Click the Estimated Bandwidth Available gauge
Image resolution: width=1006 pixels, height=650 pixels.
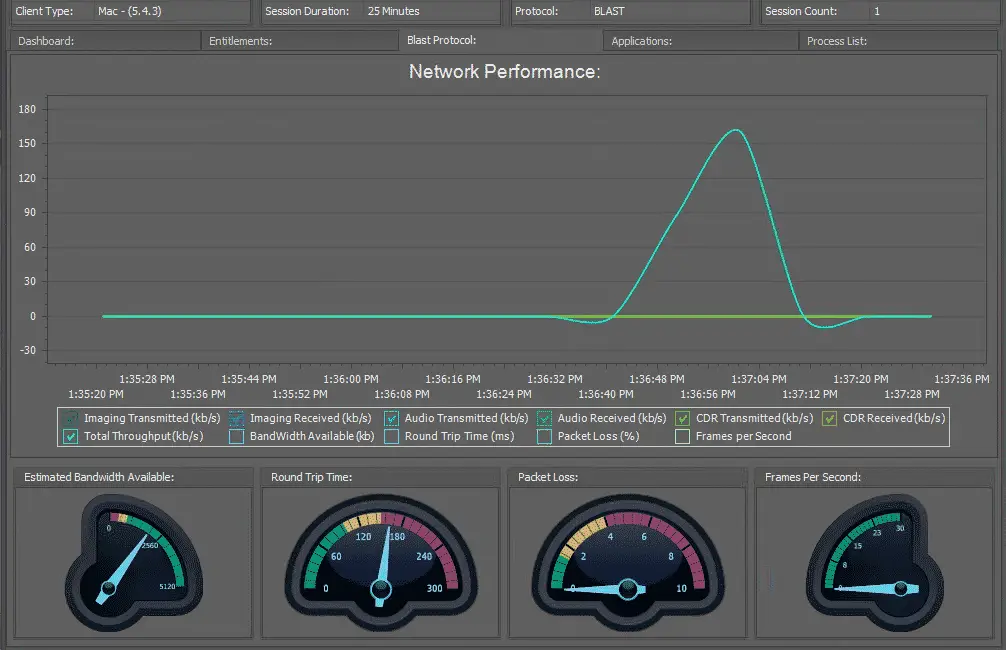pos(133,562)
